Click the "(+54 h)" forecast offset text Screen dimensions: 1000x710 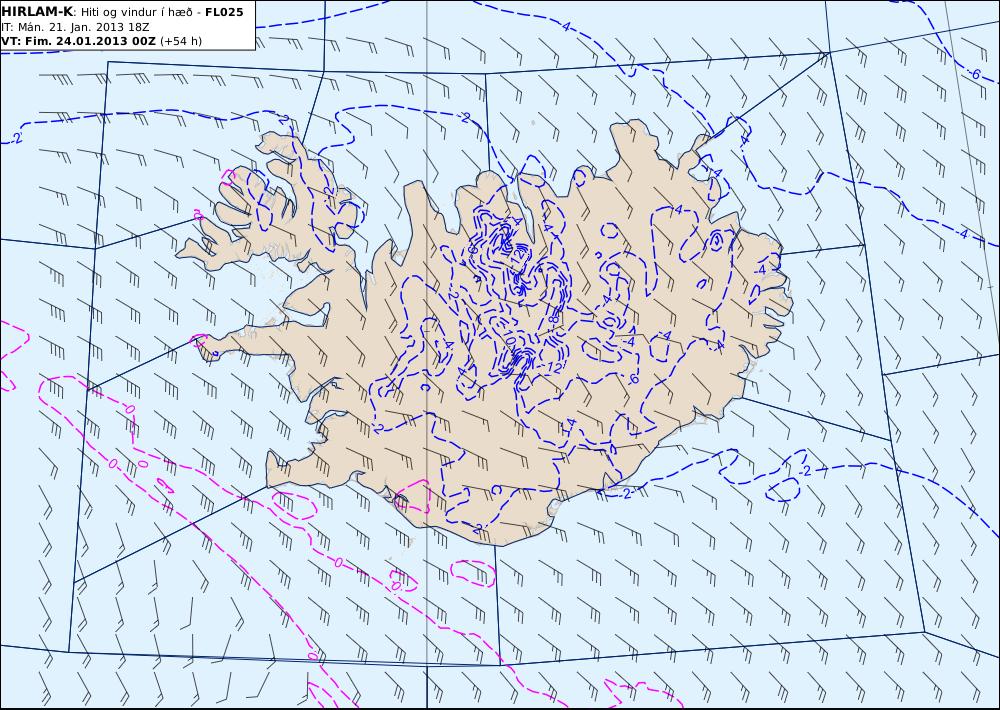pyautogui.click(x=180, y=41)
